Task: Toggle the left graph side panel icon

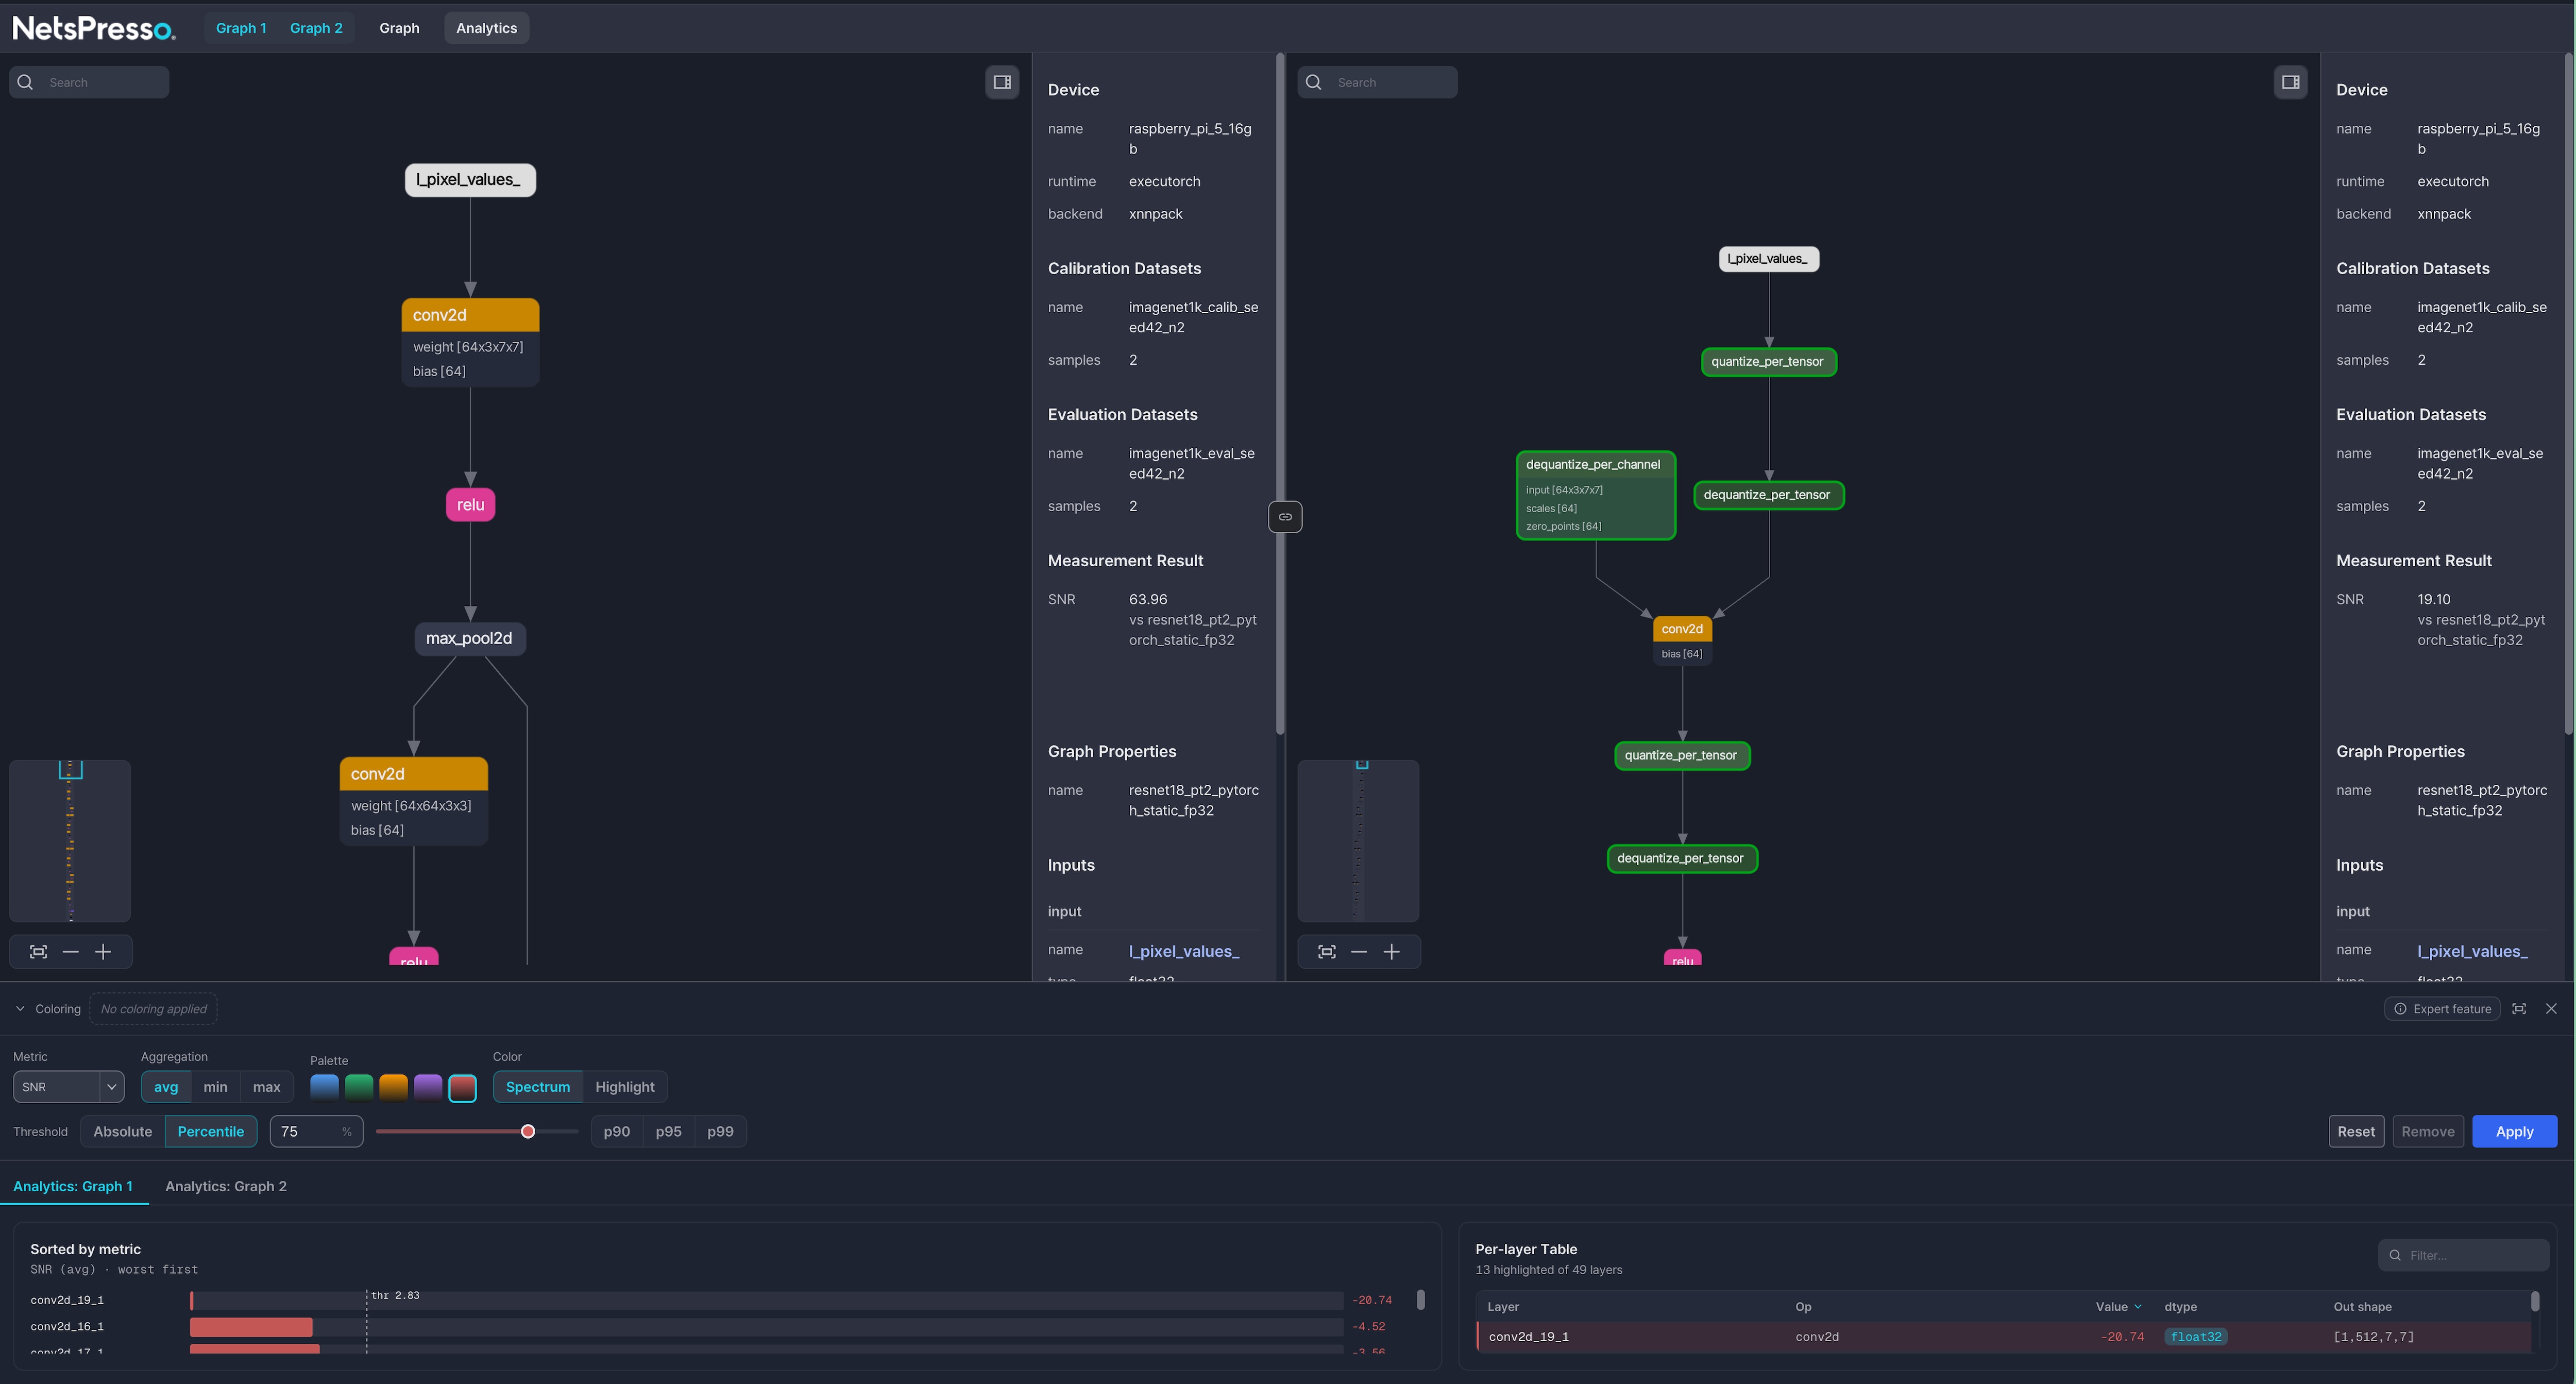Action: pos(1002,82)
